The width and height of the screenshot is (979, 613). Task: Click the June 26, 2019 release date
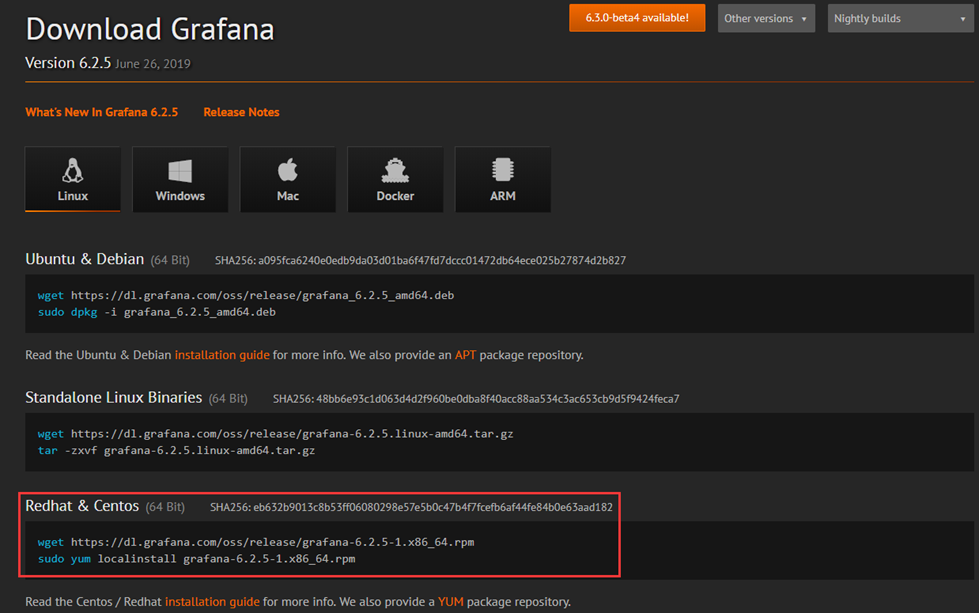(153, 64)
